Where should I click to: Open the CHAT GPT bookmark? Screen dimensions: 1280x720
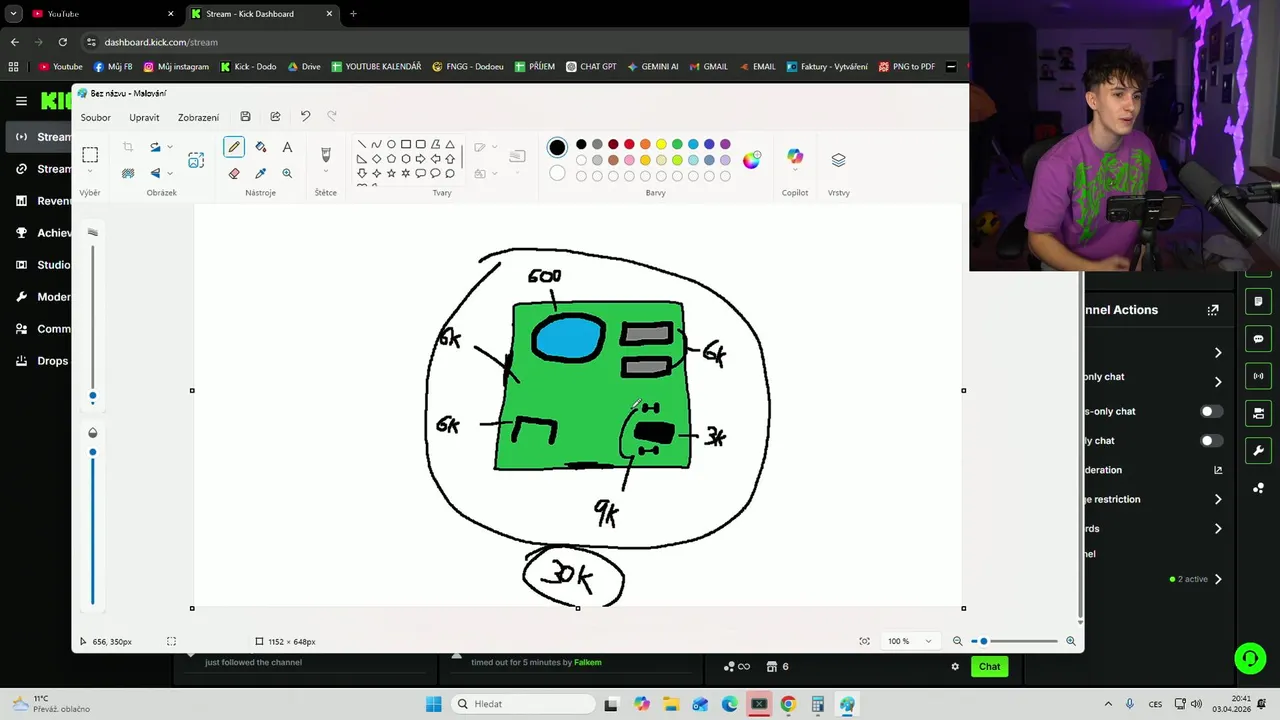coord(591,67)
